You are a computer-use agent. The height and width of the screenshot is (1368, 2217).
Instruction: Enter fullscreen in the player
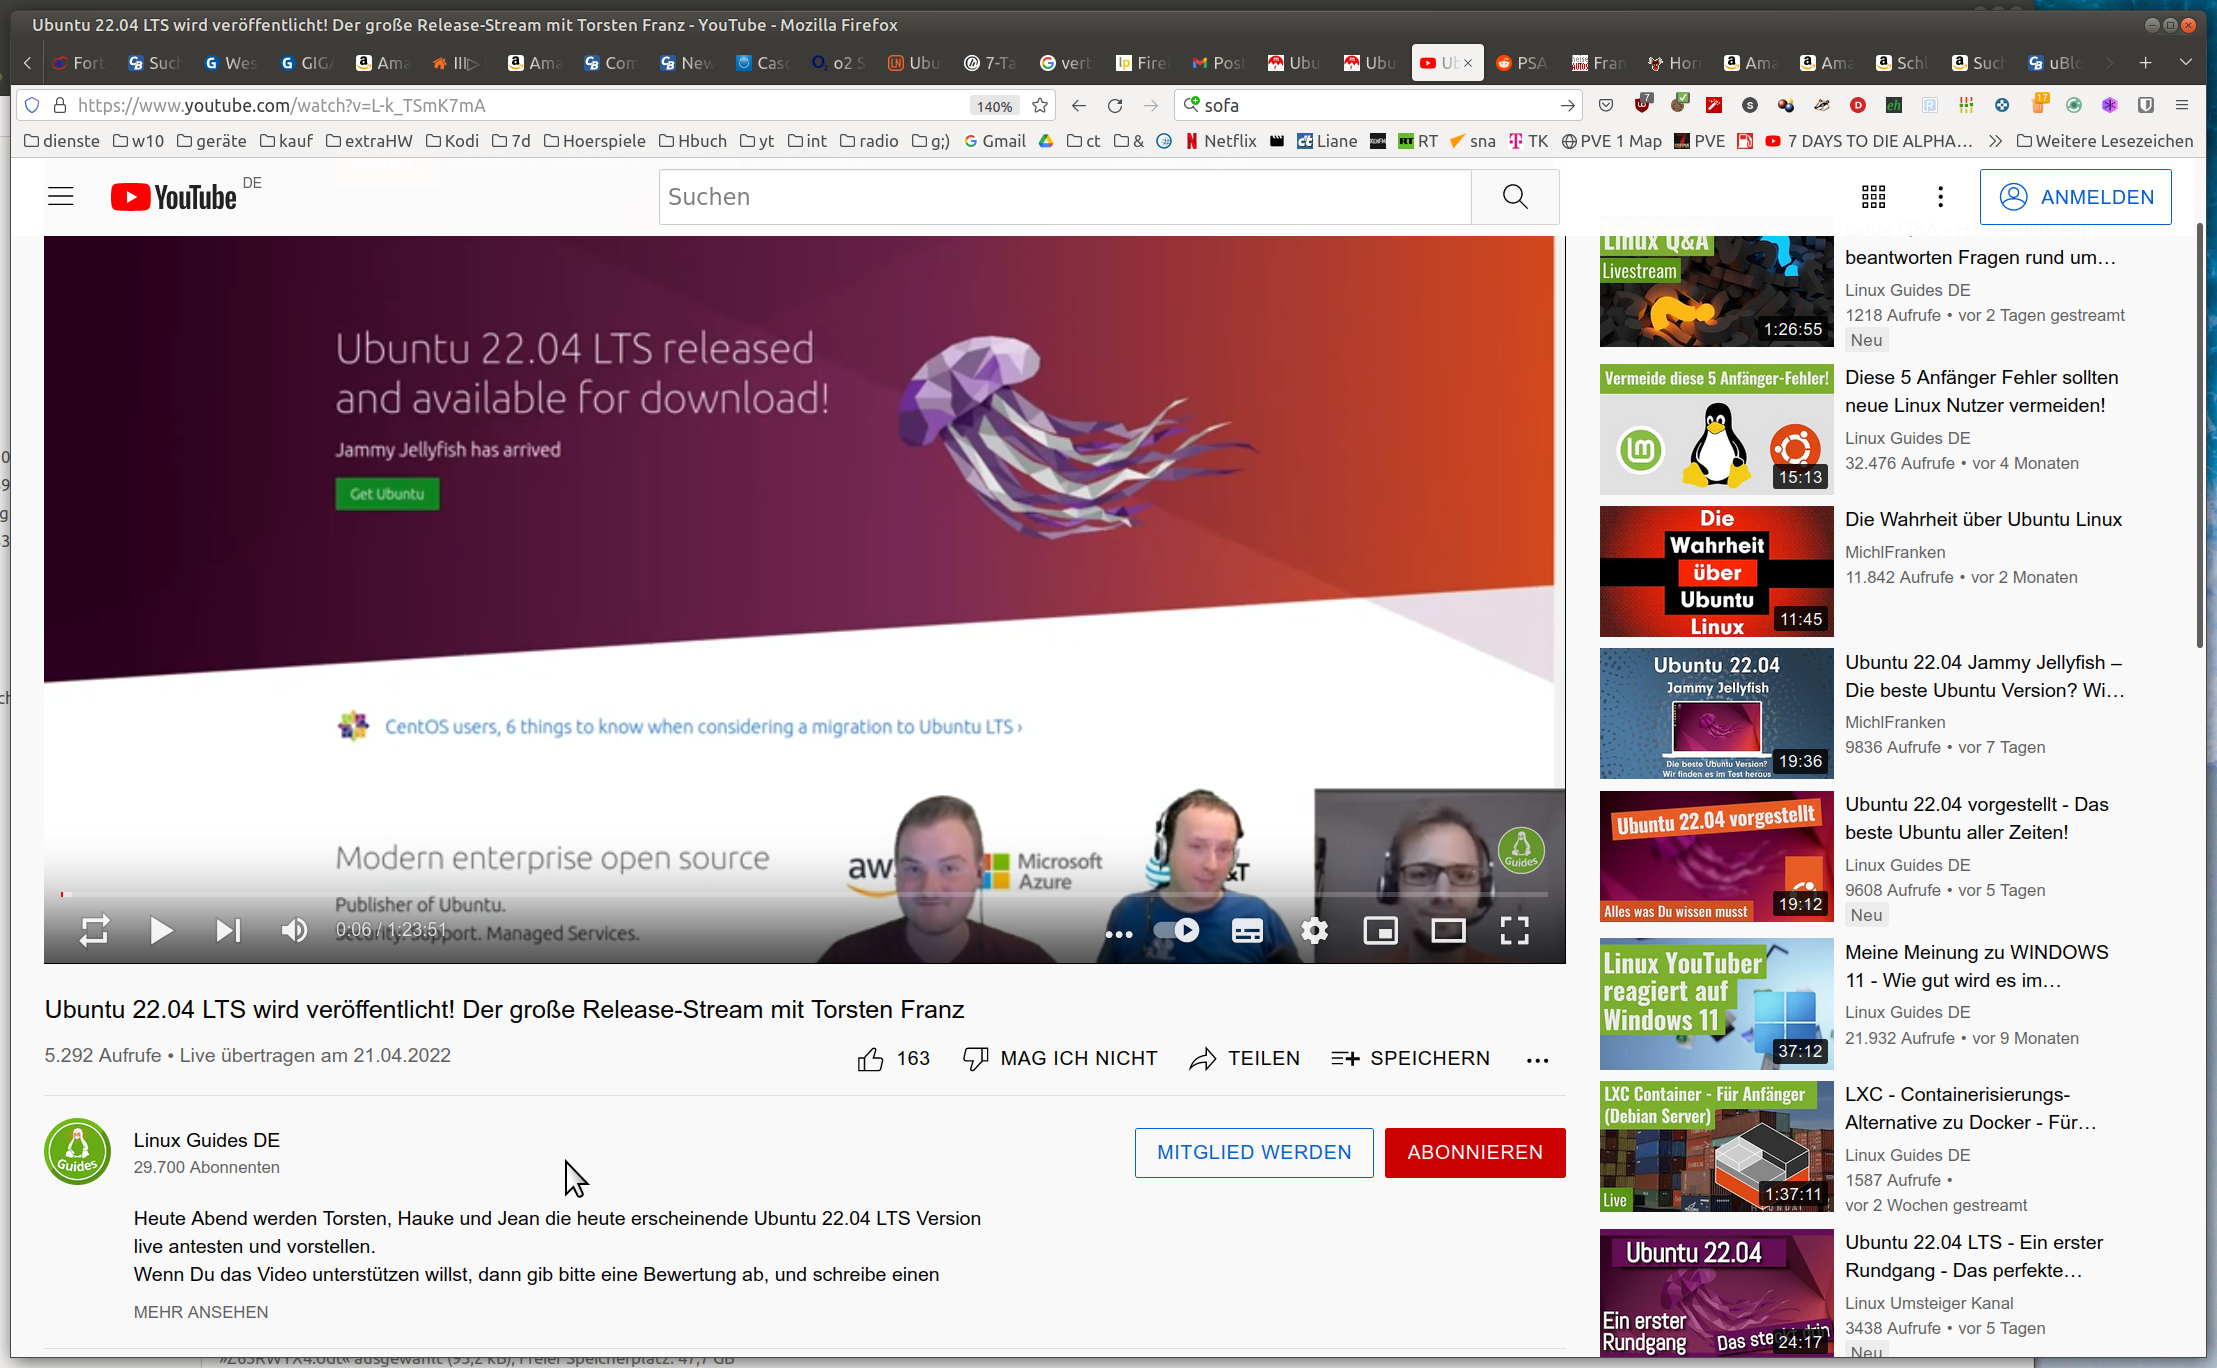pyautogui.click(x=1515, y=930)
